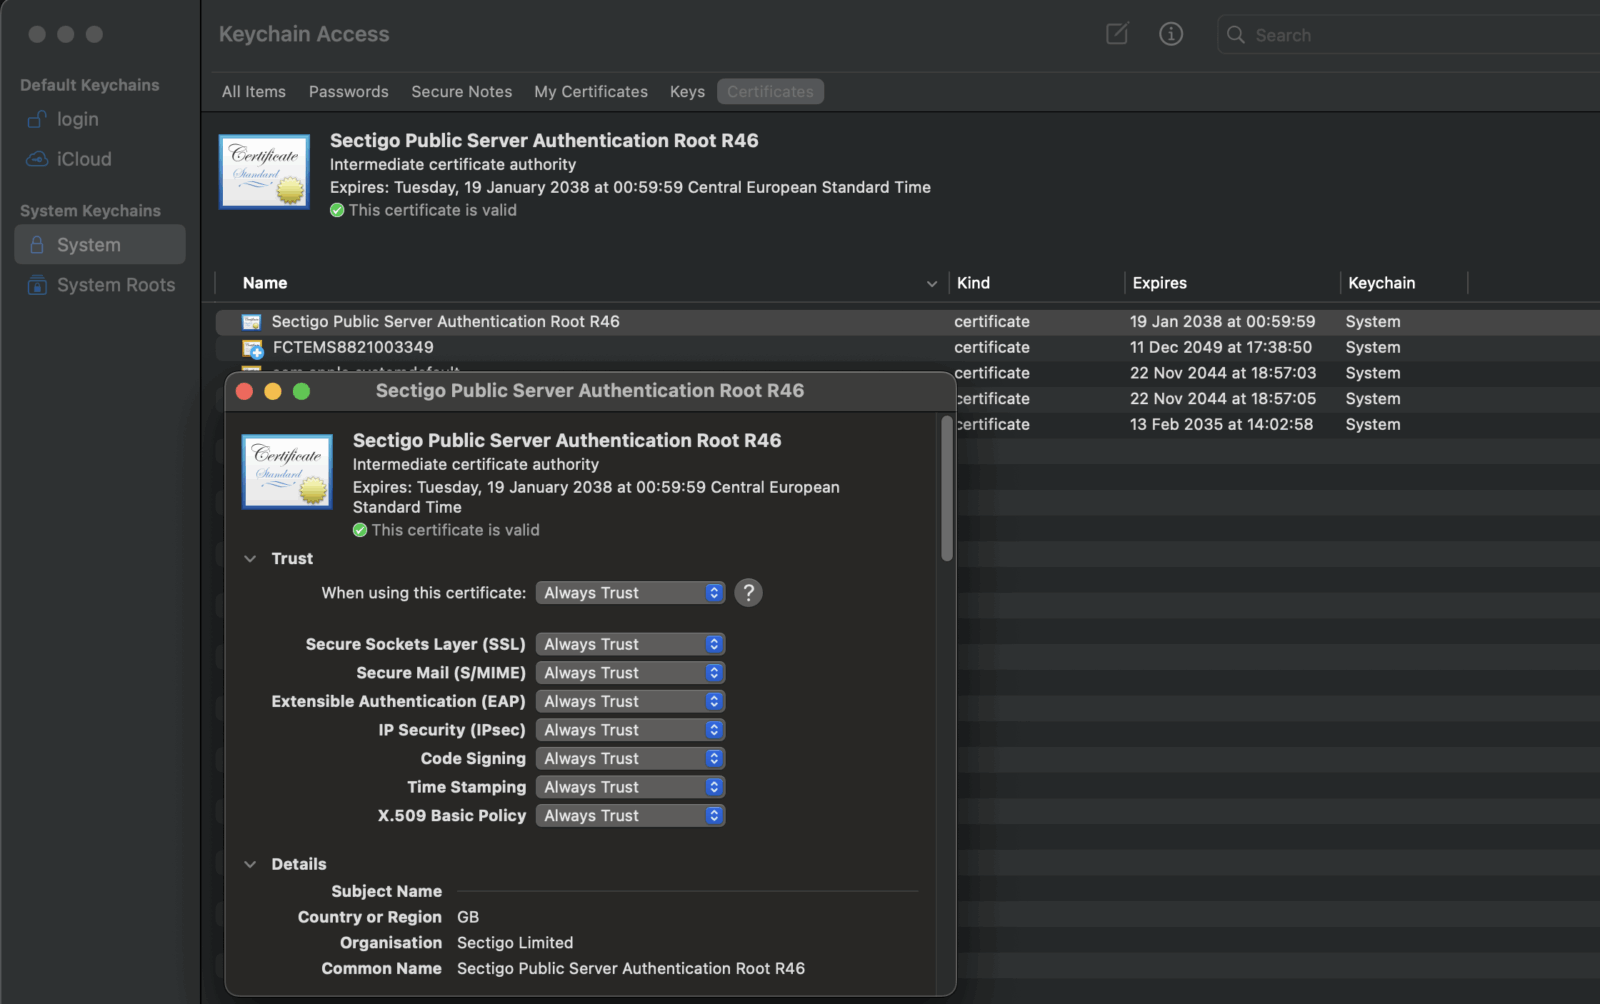Image resolution: width=1600 pixels, height=1004 pixels.
Task: Click the compose new item icon
Action: [x=1117, y=34]
